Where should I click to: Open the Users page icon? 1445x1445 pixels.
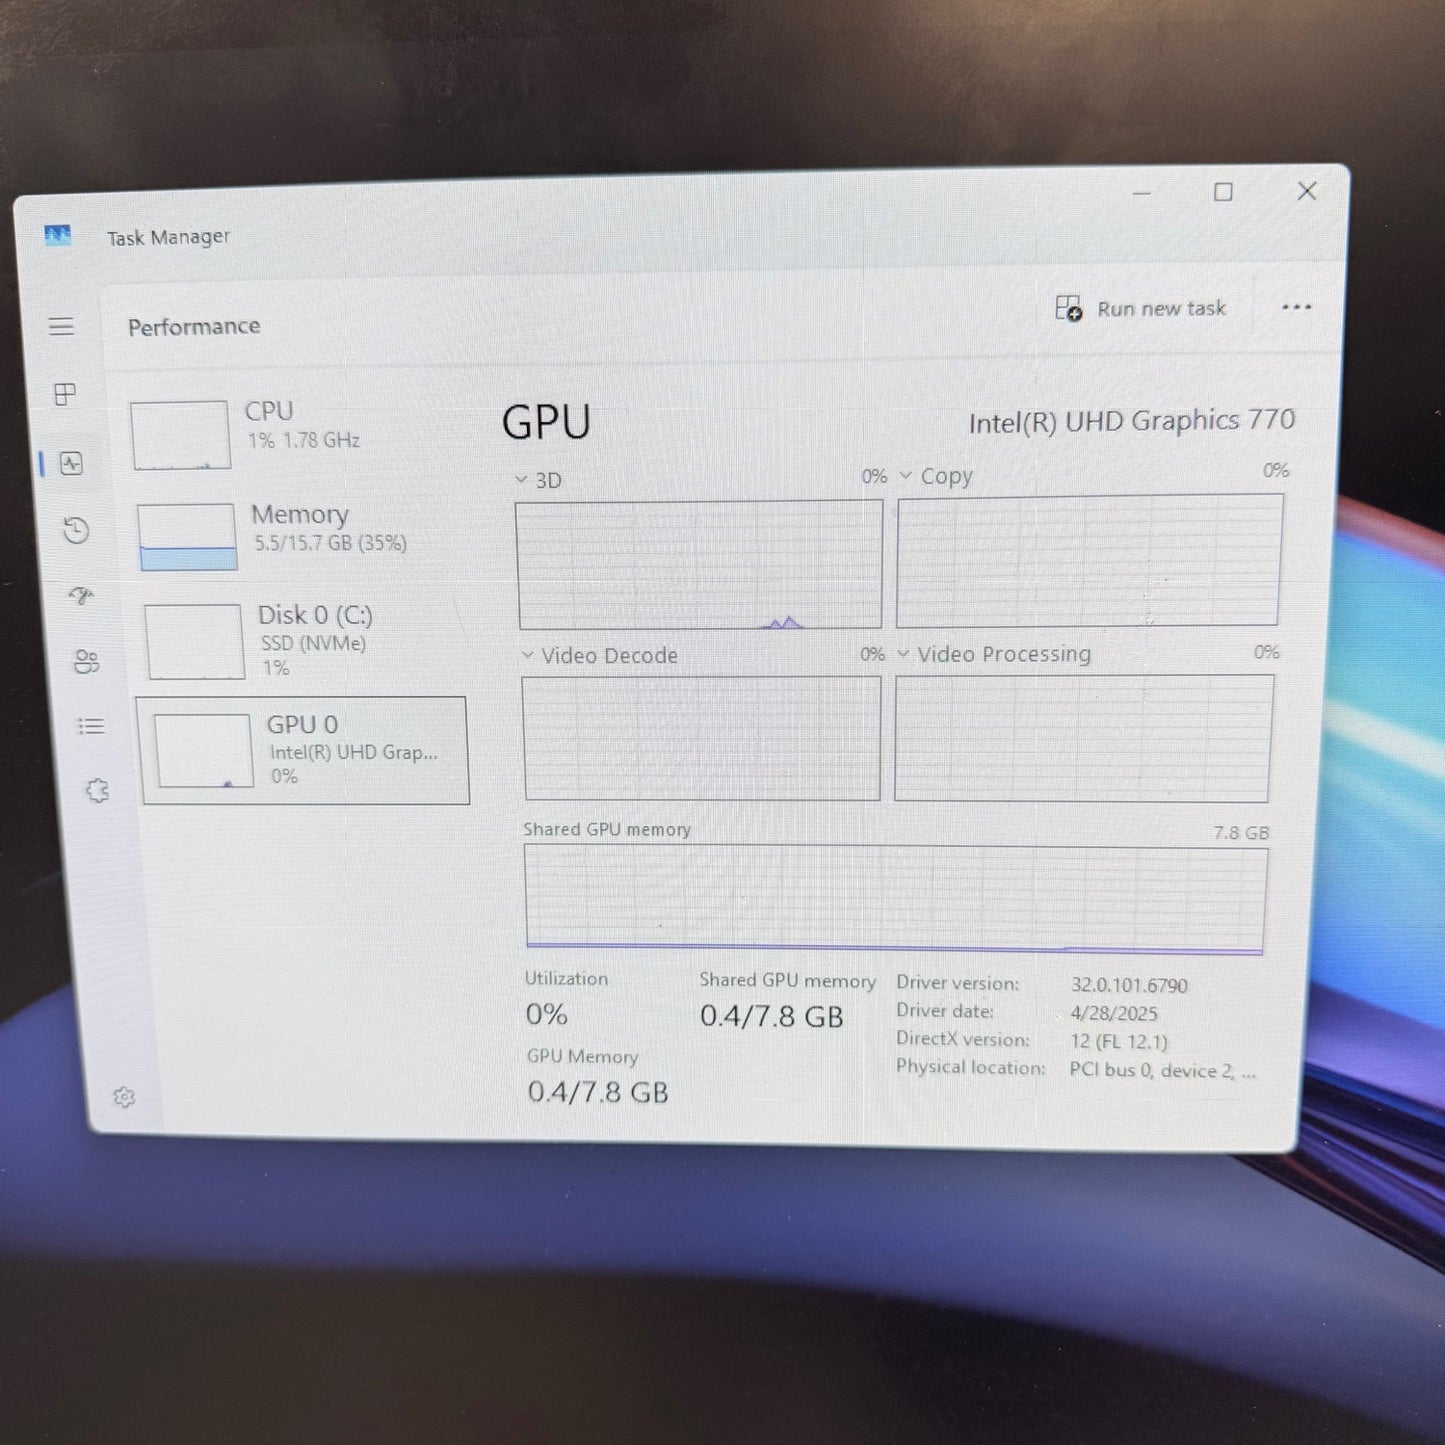(x=86, y=661)
